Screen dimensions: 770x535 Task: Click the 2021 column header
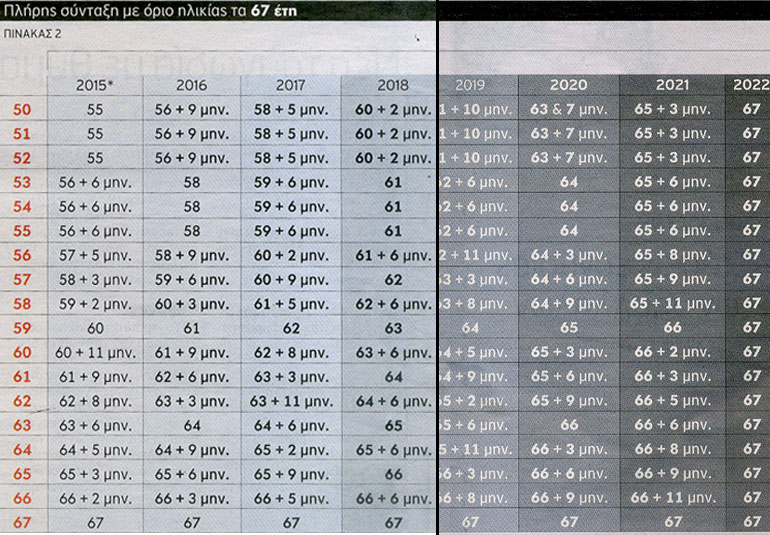point(673,85)
